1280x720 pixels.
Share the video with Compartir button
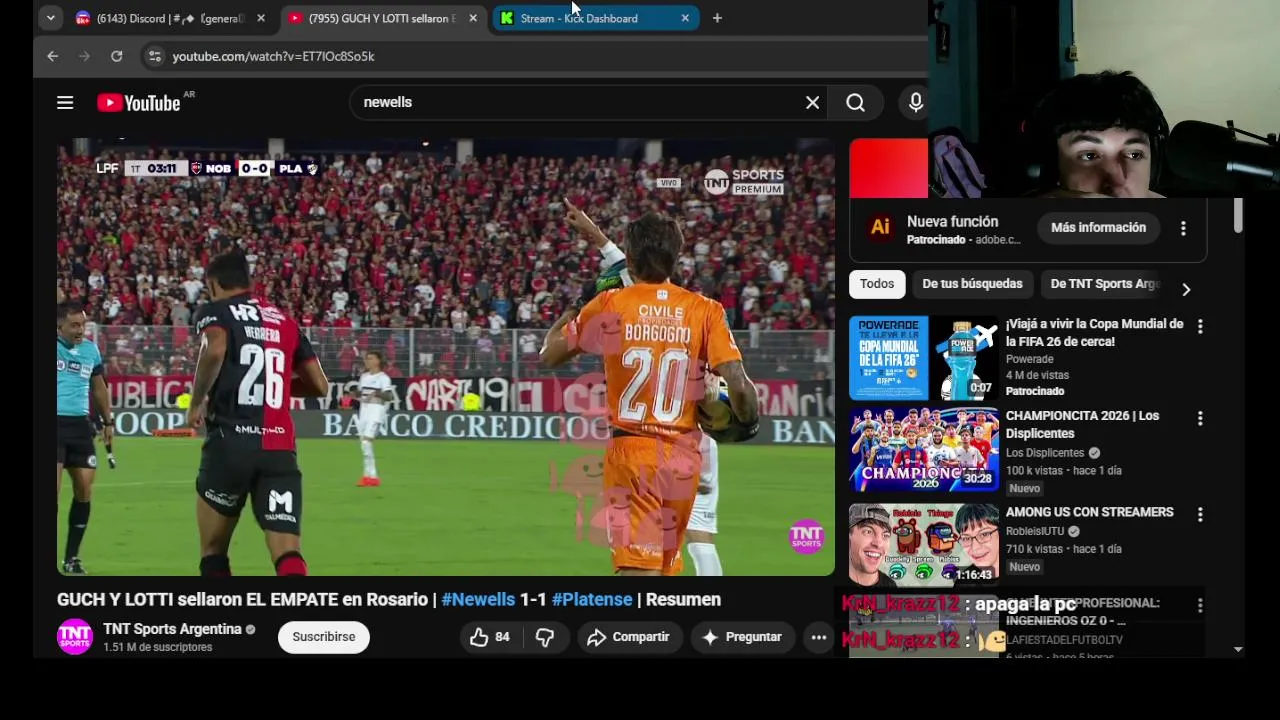click(628, 637)
